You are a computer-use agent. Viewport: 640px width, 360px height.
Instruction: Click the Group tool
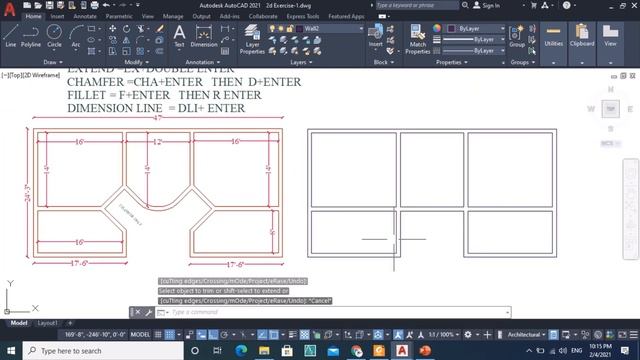coord(517,36)
